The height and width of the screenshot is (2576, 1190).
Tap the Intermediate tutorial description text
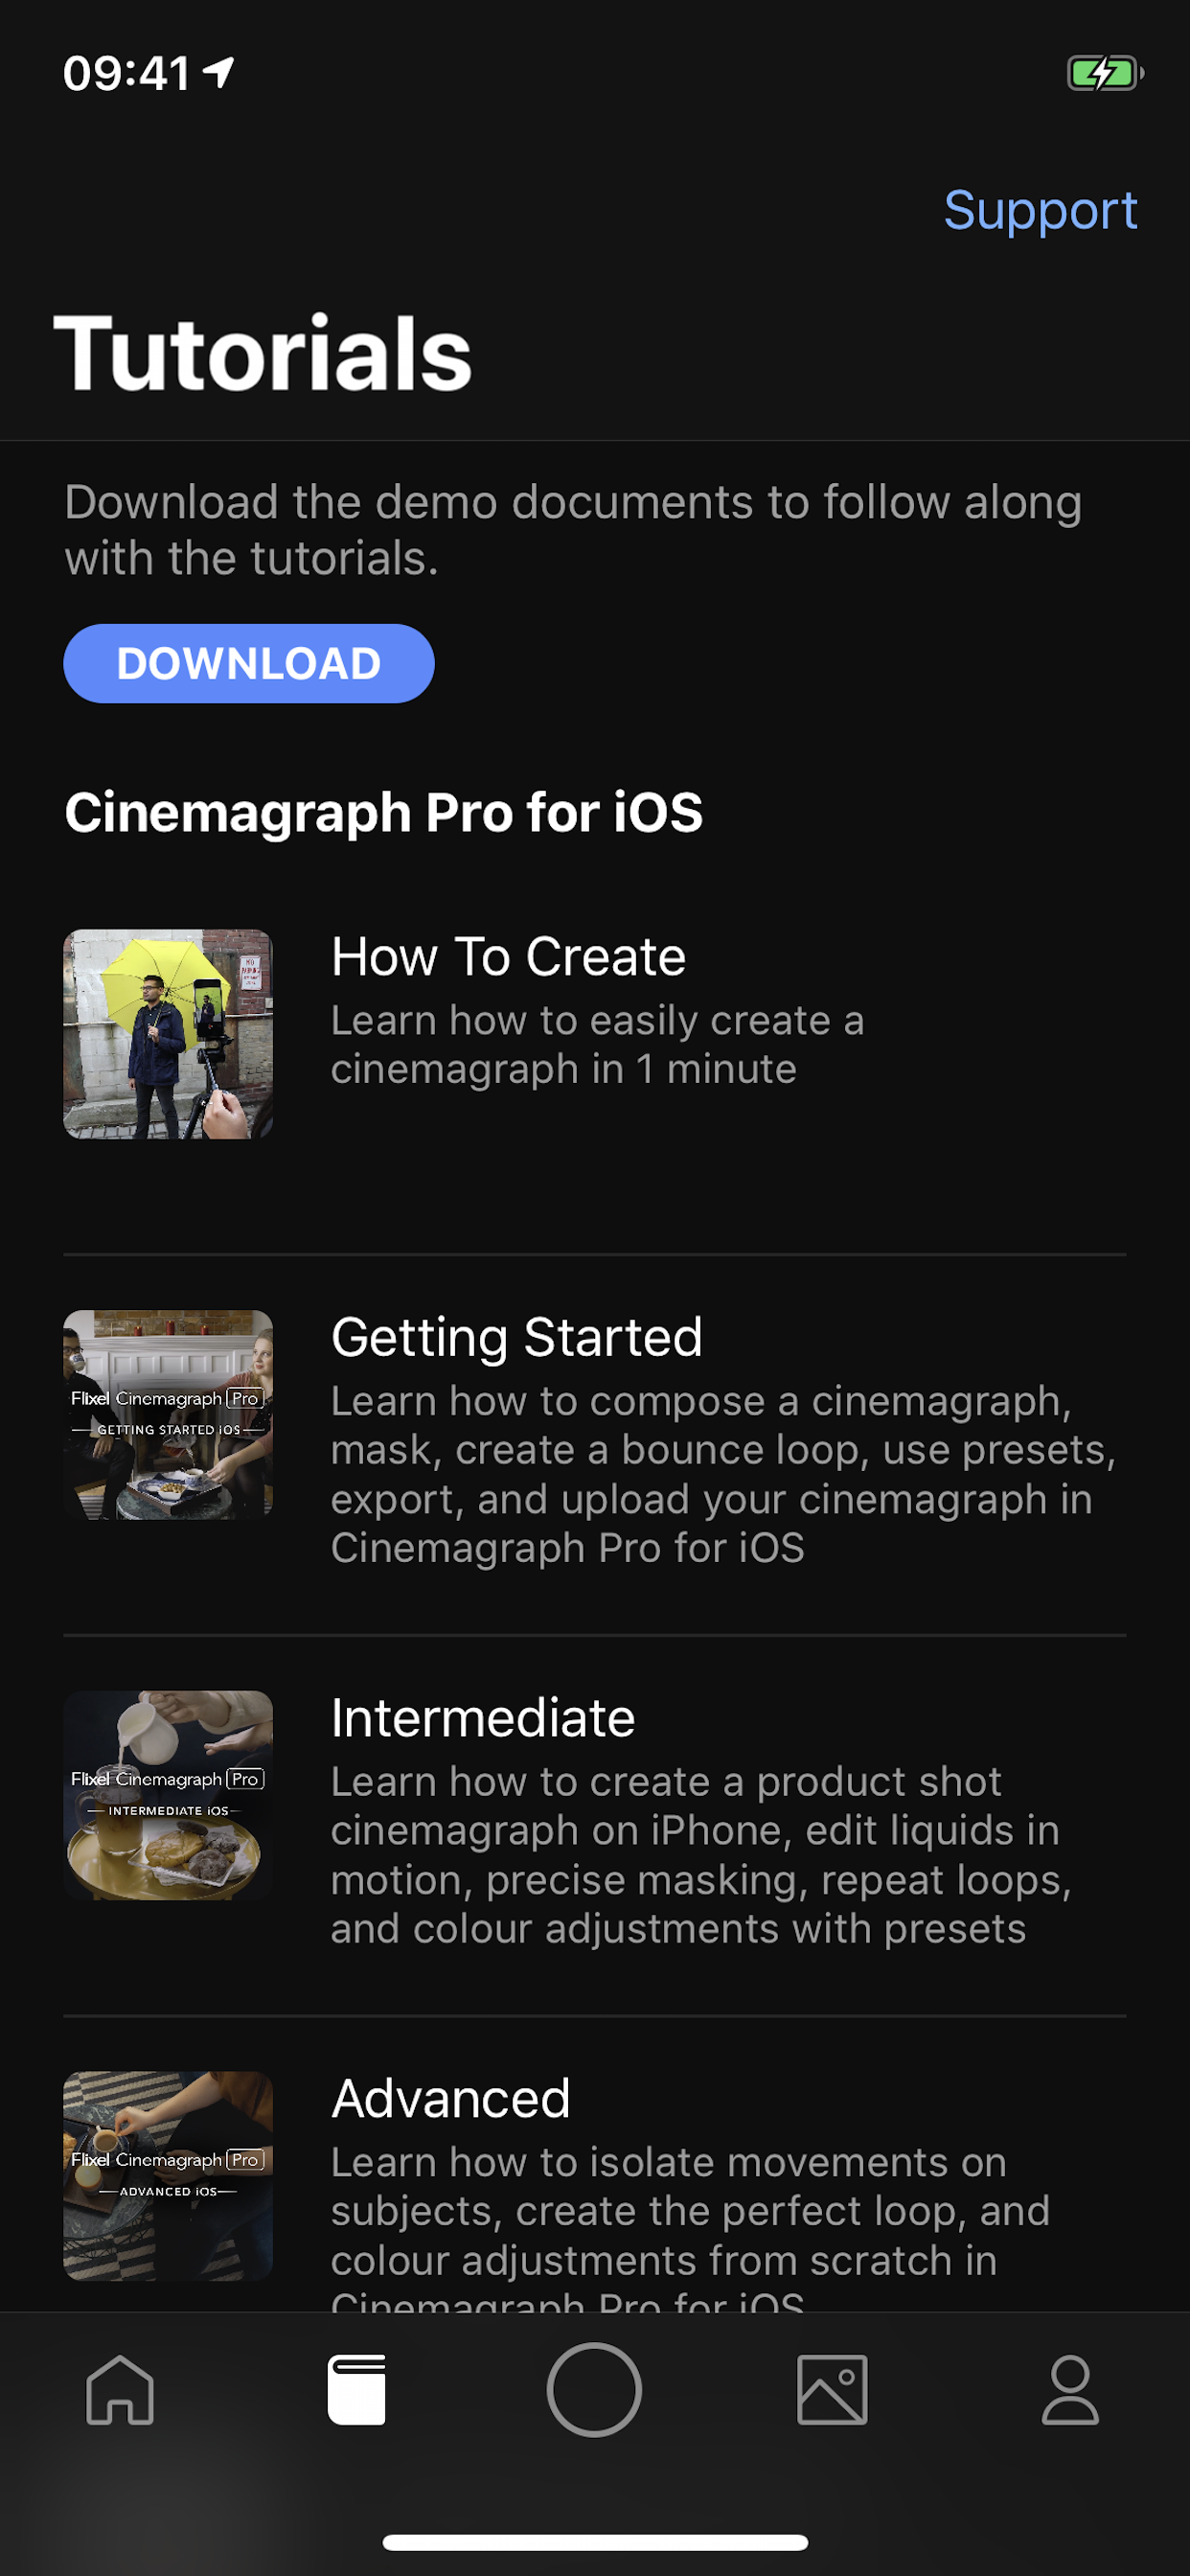tap(700, 1855)
